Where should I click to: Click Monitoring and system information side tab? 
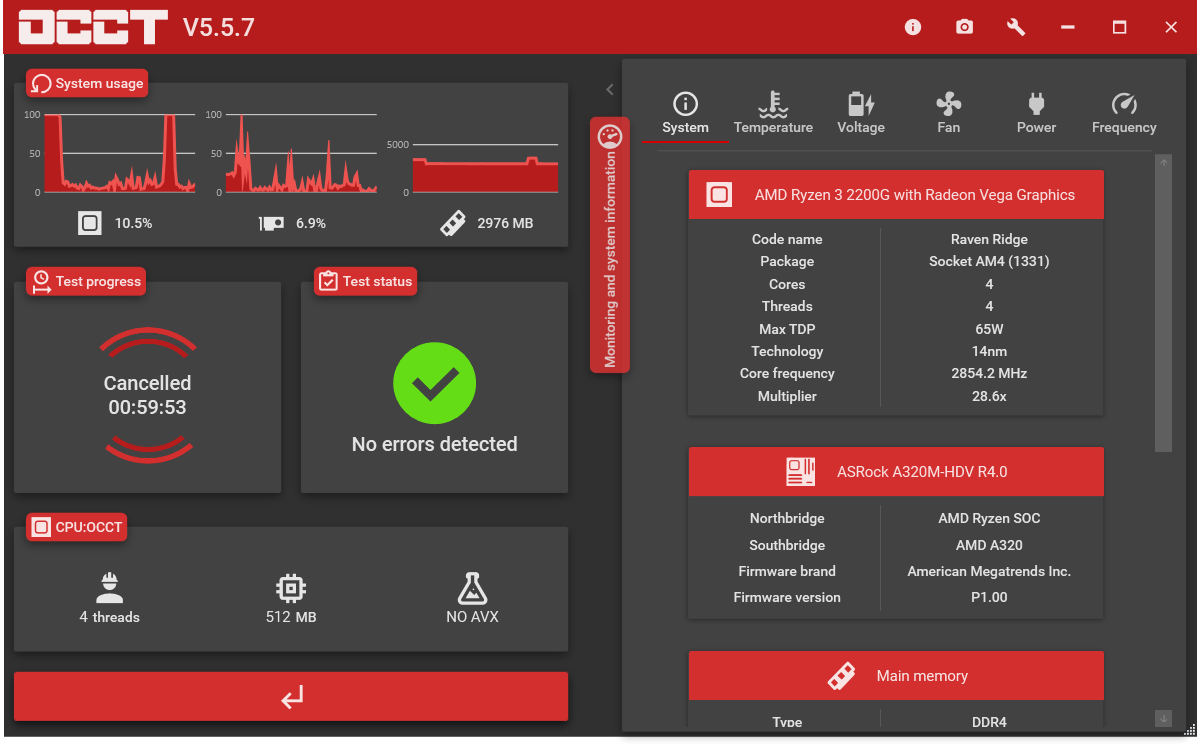coord(610,245)
